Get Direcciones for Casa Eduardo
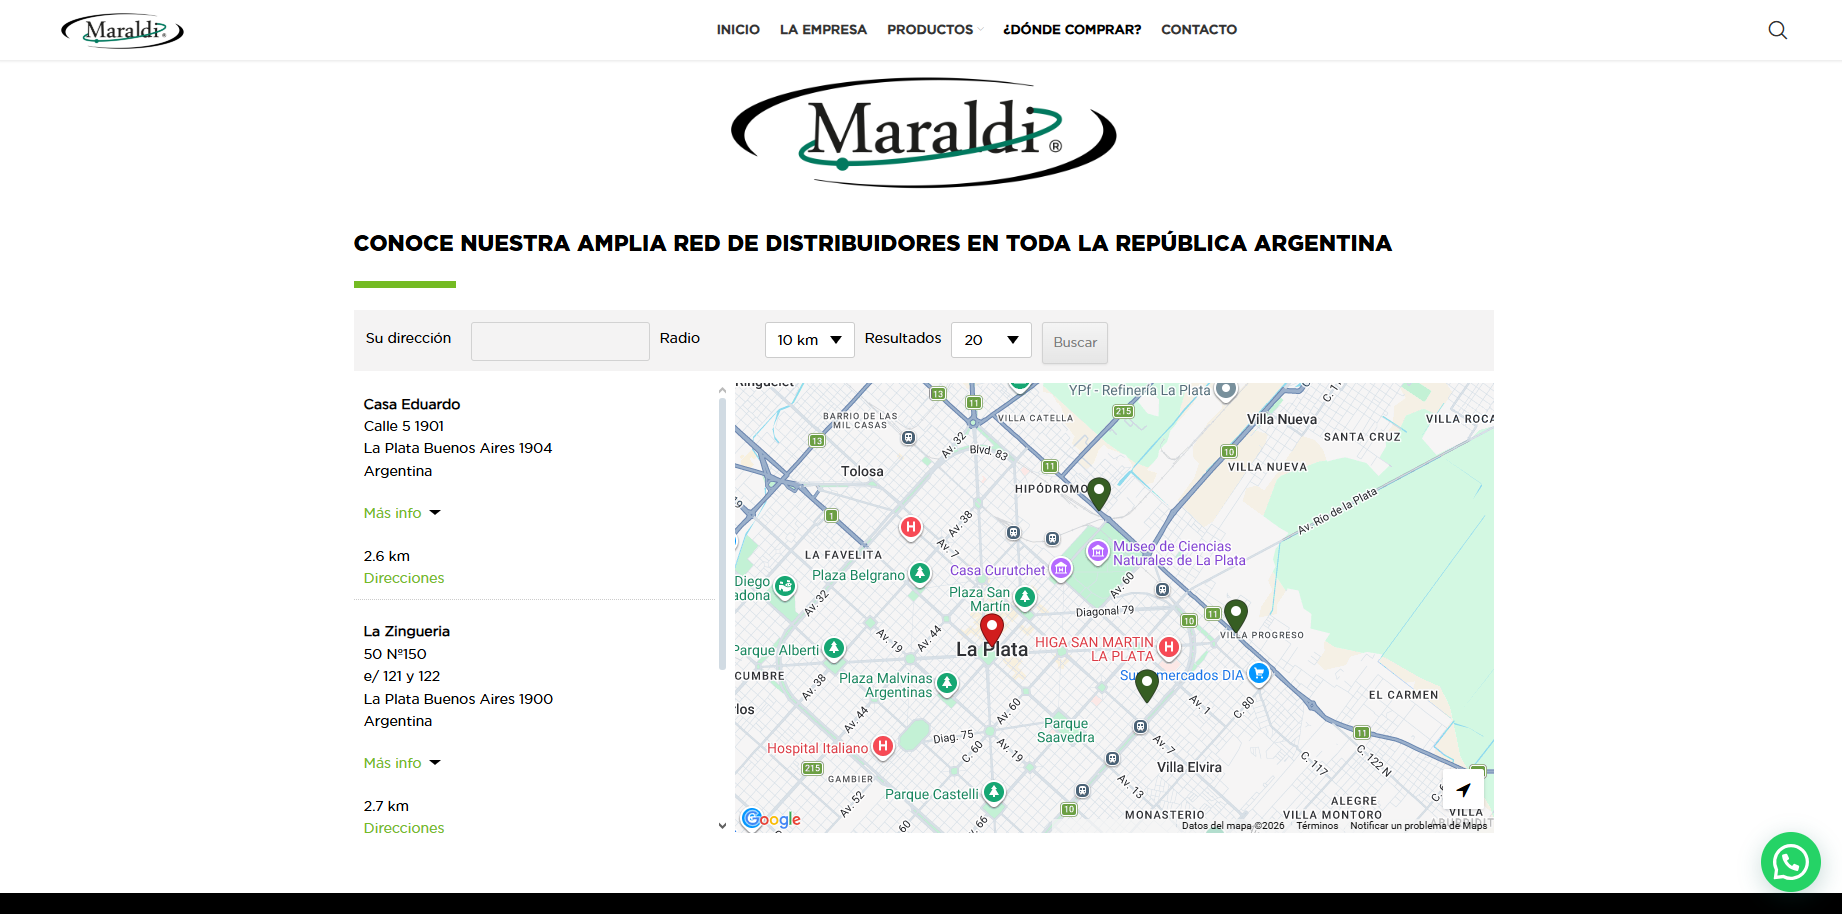This screenshot has height=914, width=1842. [404, 578]
